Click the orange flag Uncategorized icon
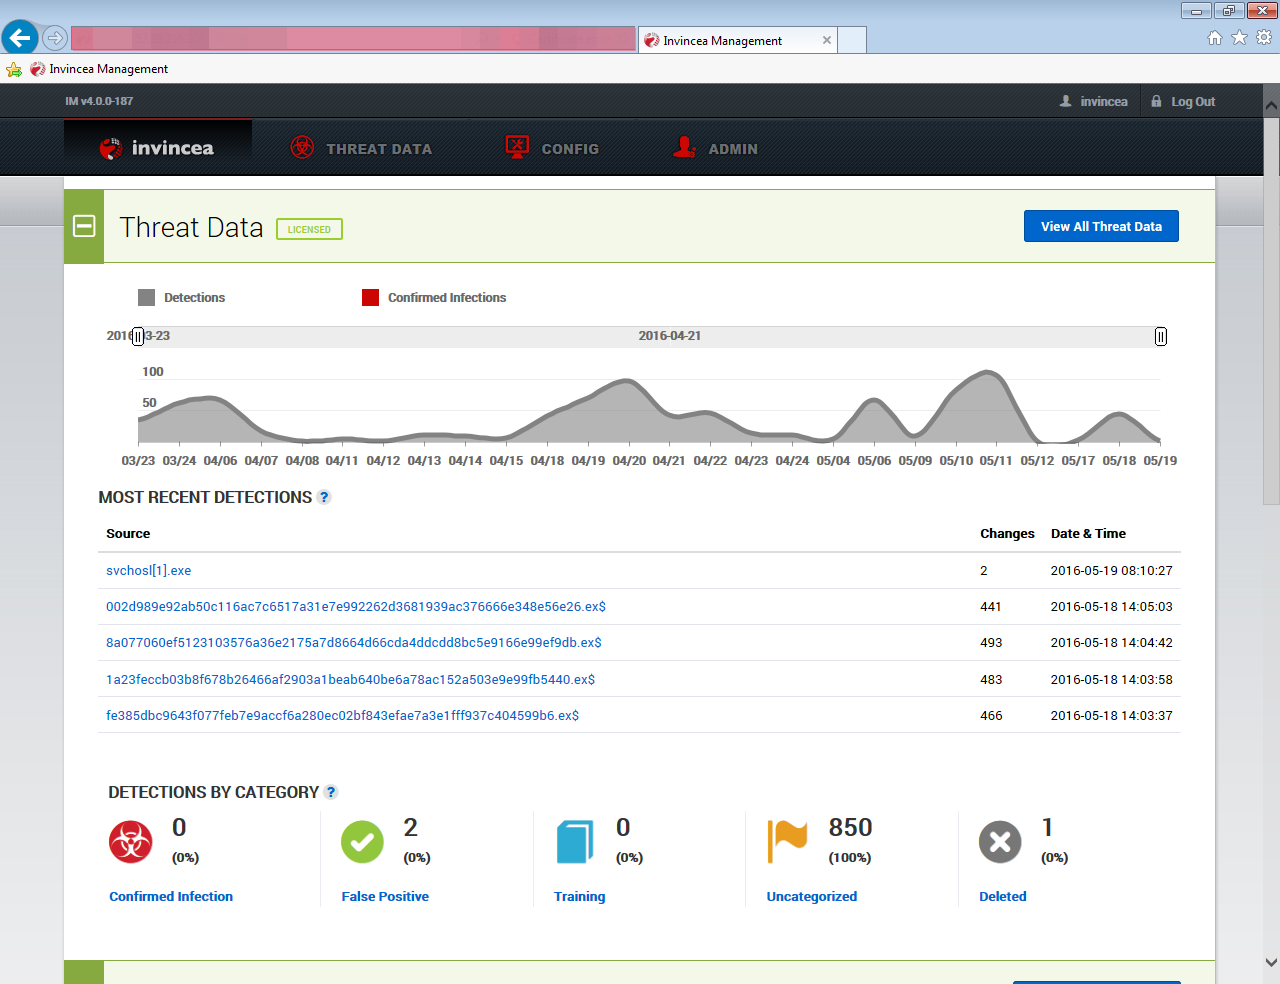The height and width of the screenshot is (984, 1280). 787,840
